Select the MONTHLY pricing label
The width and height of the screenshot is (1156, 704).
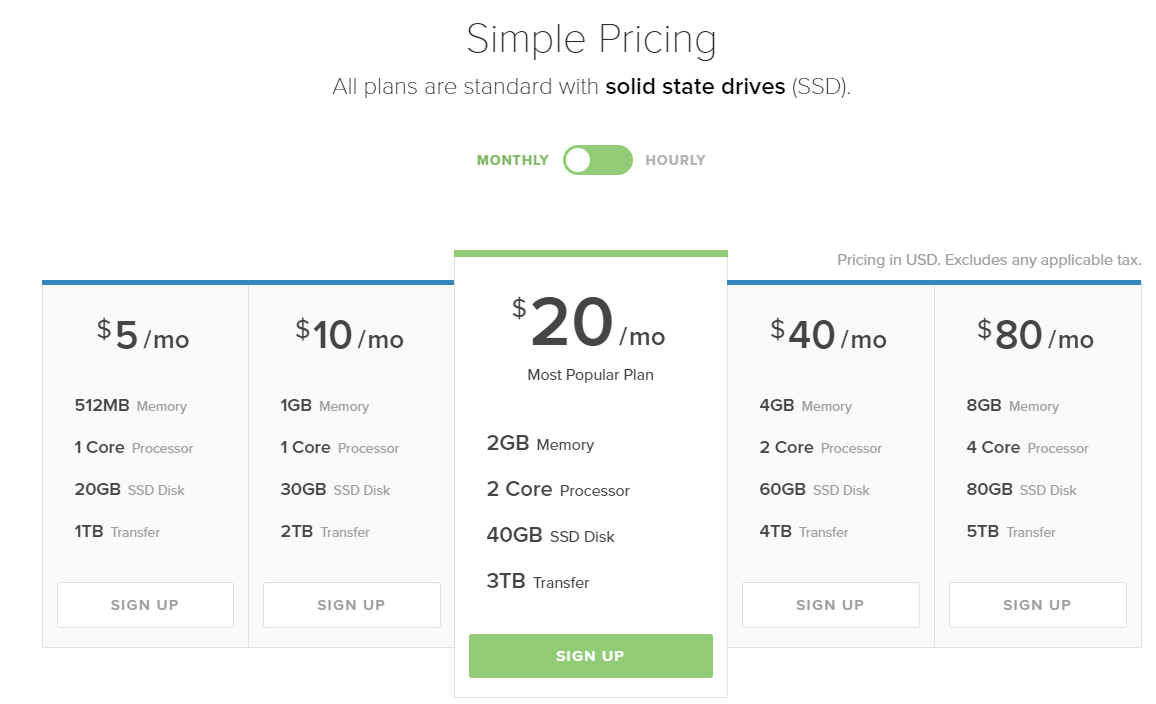coord(512,160)
